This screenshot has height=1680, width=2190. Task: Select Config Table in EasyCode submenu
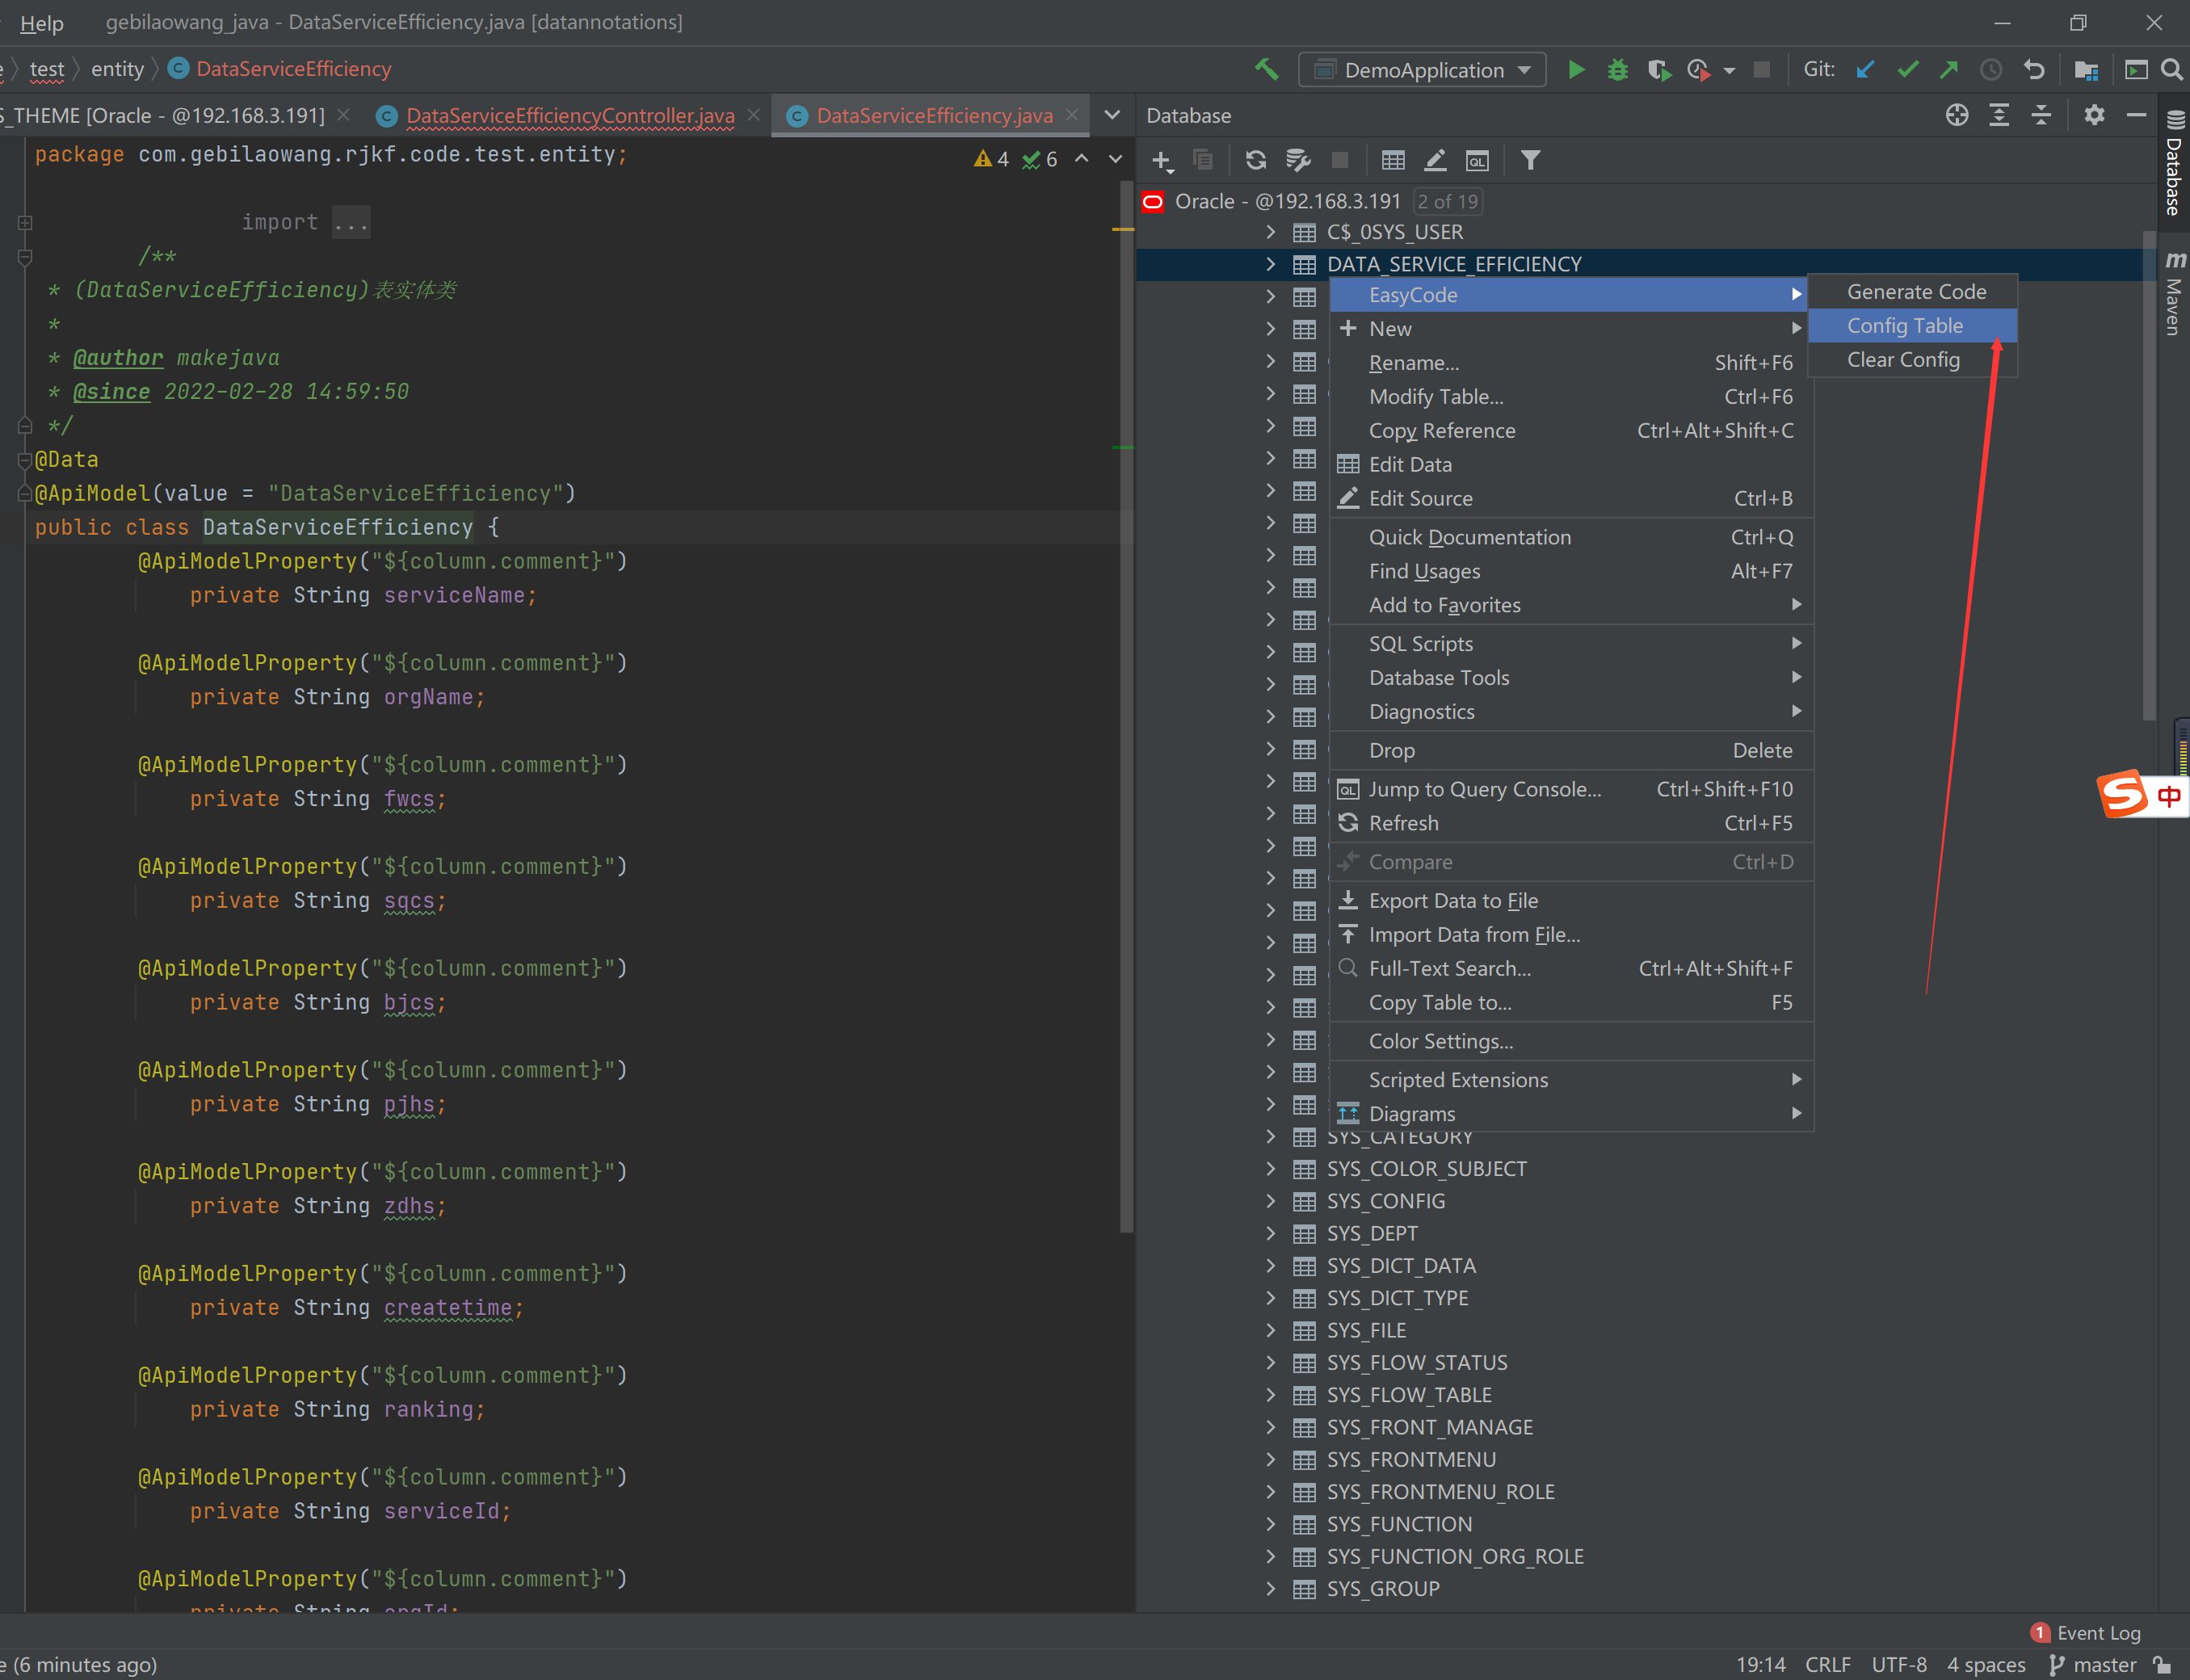coord(1904,326)
